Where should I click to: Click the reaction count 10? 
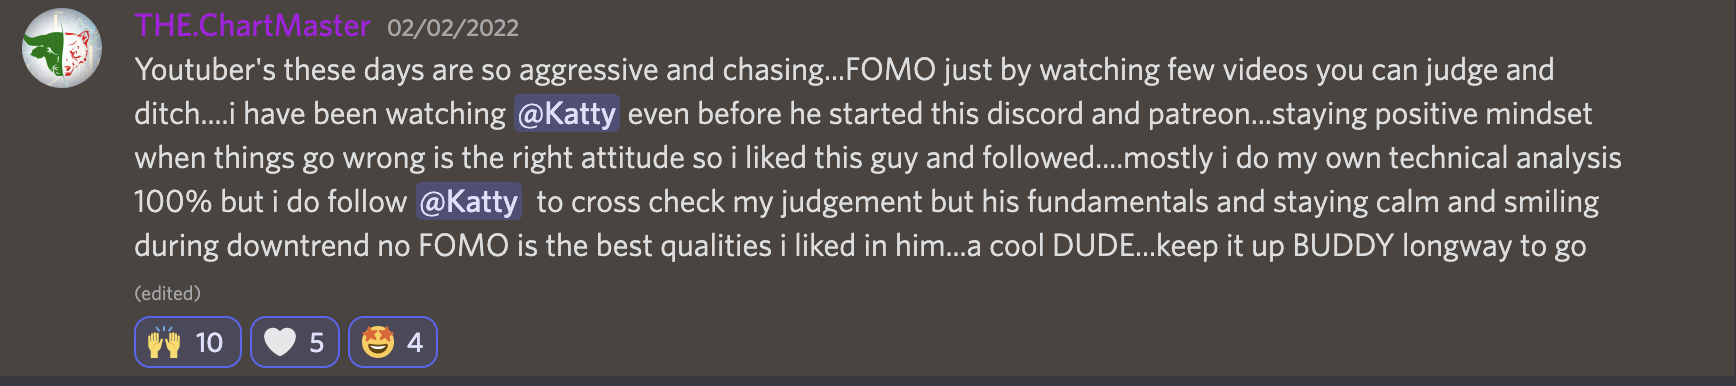(209, 343)
